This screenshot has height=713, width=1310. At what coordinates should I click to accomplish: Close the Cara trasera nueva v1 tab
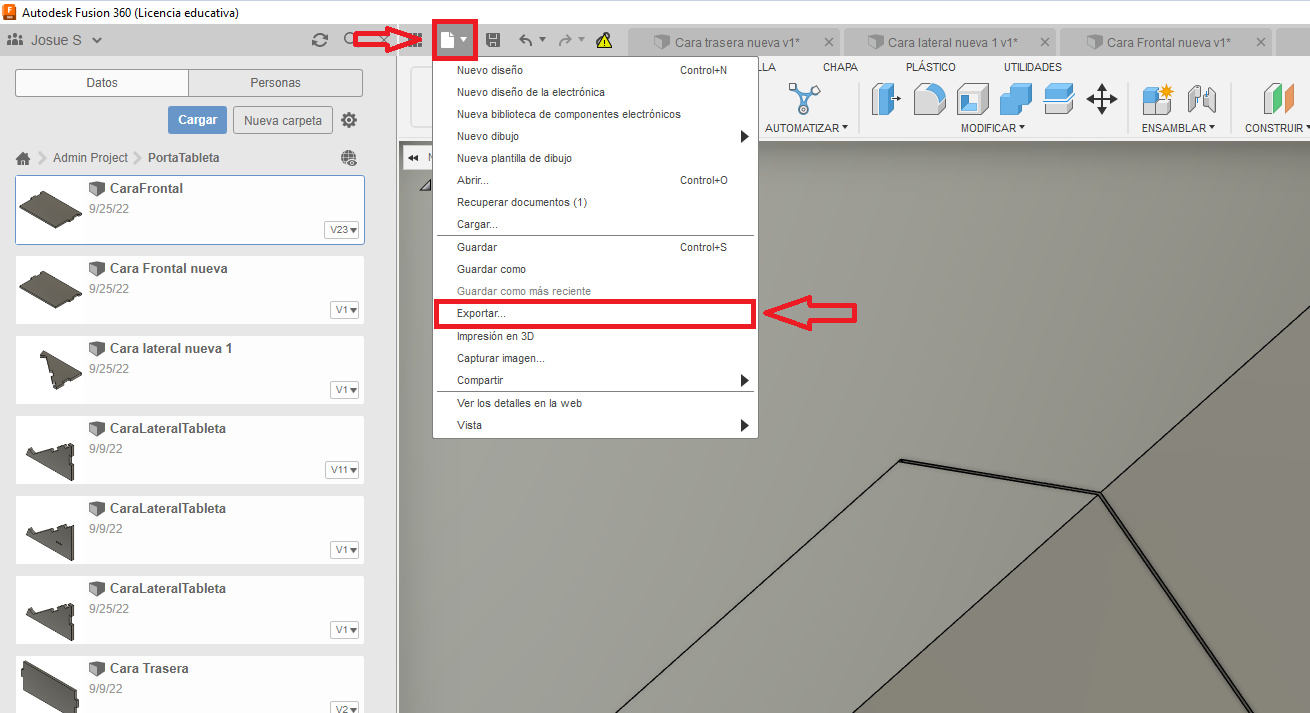coord(828,42)
